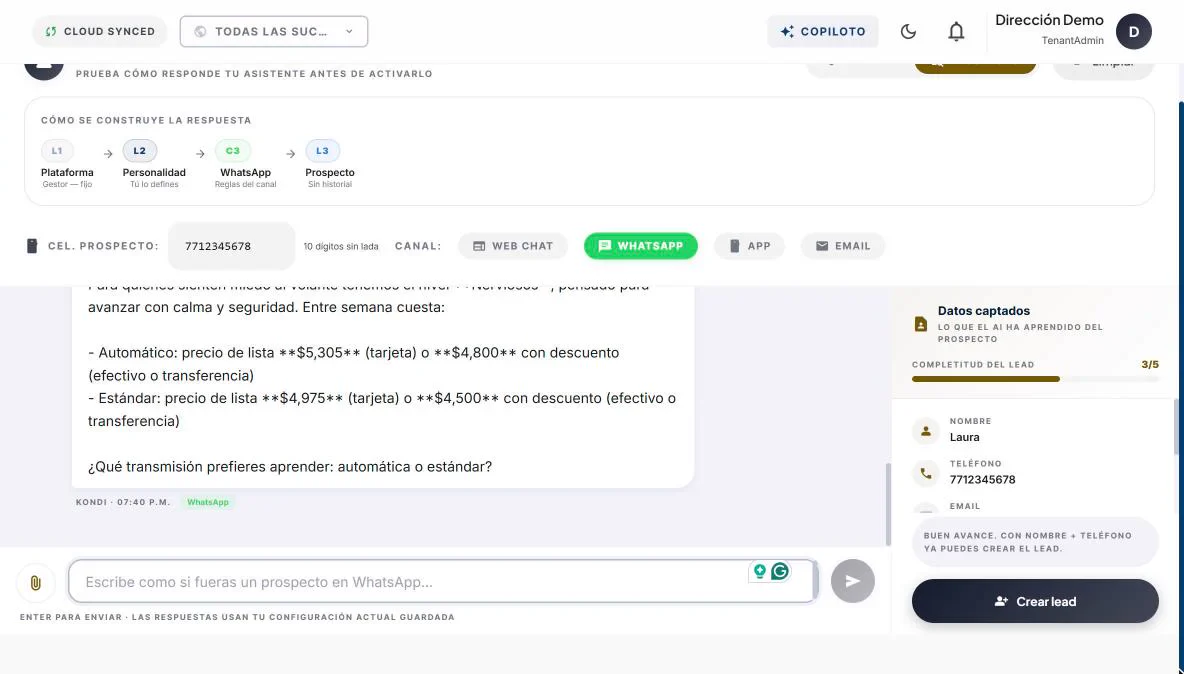This screenshot has width=1184, height=674.
Task: Select the L1 Plataforma layer badge
Action: [x=57, y=151]
